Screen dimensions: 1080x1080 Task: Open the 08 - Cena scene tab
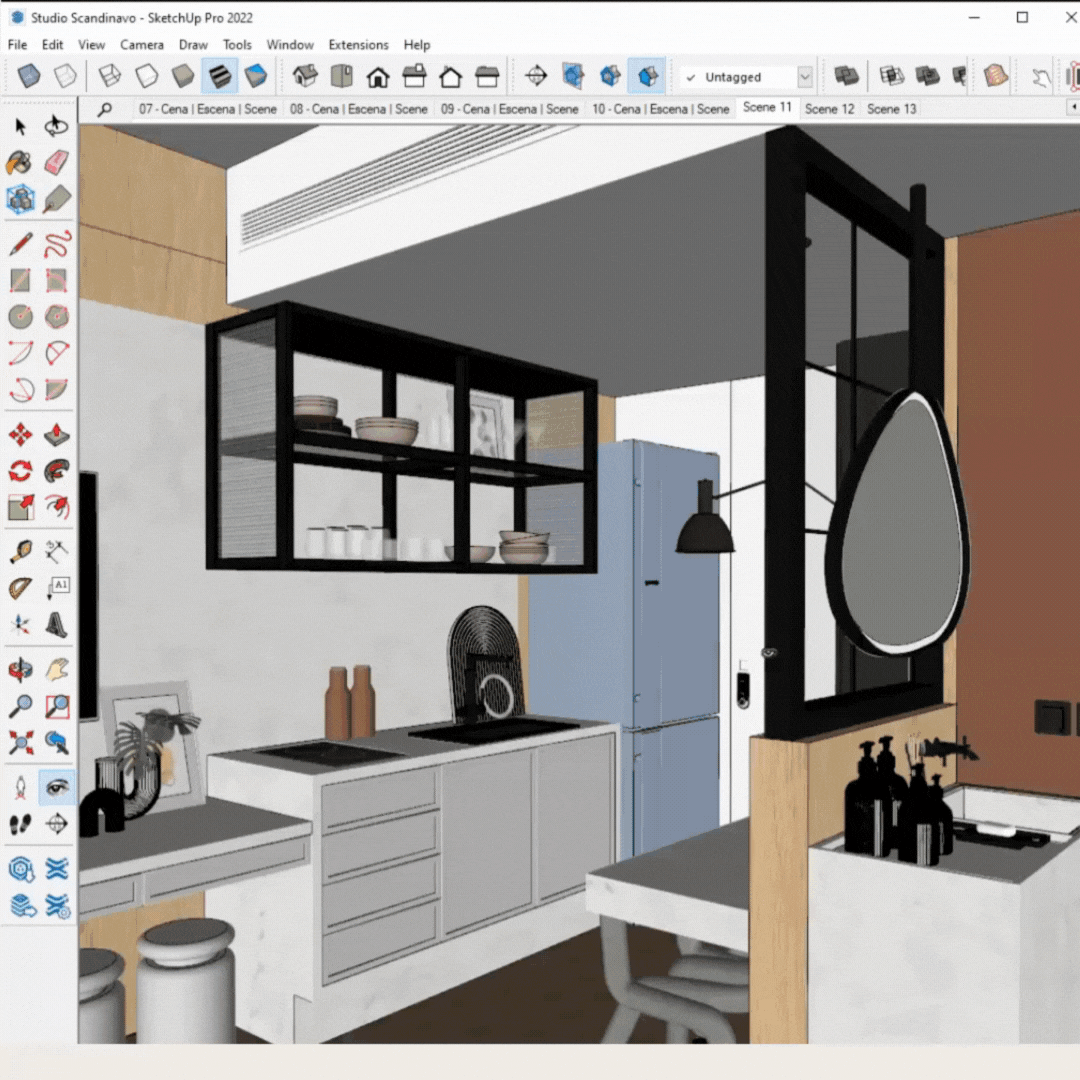(x=358, y=109)
